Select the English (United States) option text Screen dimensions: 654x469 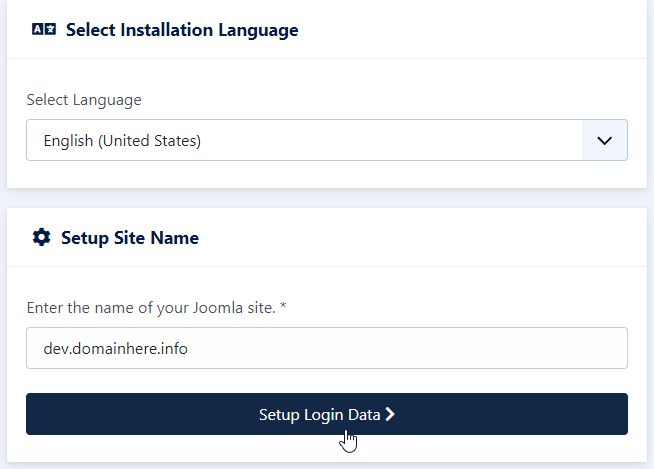pyautogui.click(x=122, y=141)
